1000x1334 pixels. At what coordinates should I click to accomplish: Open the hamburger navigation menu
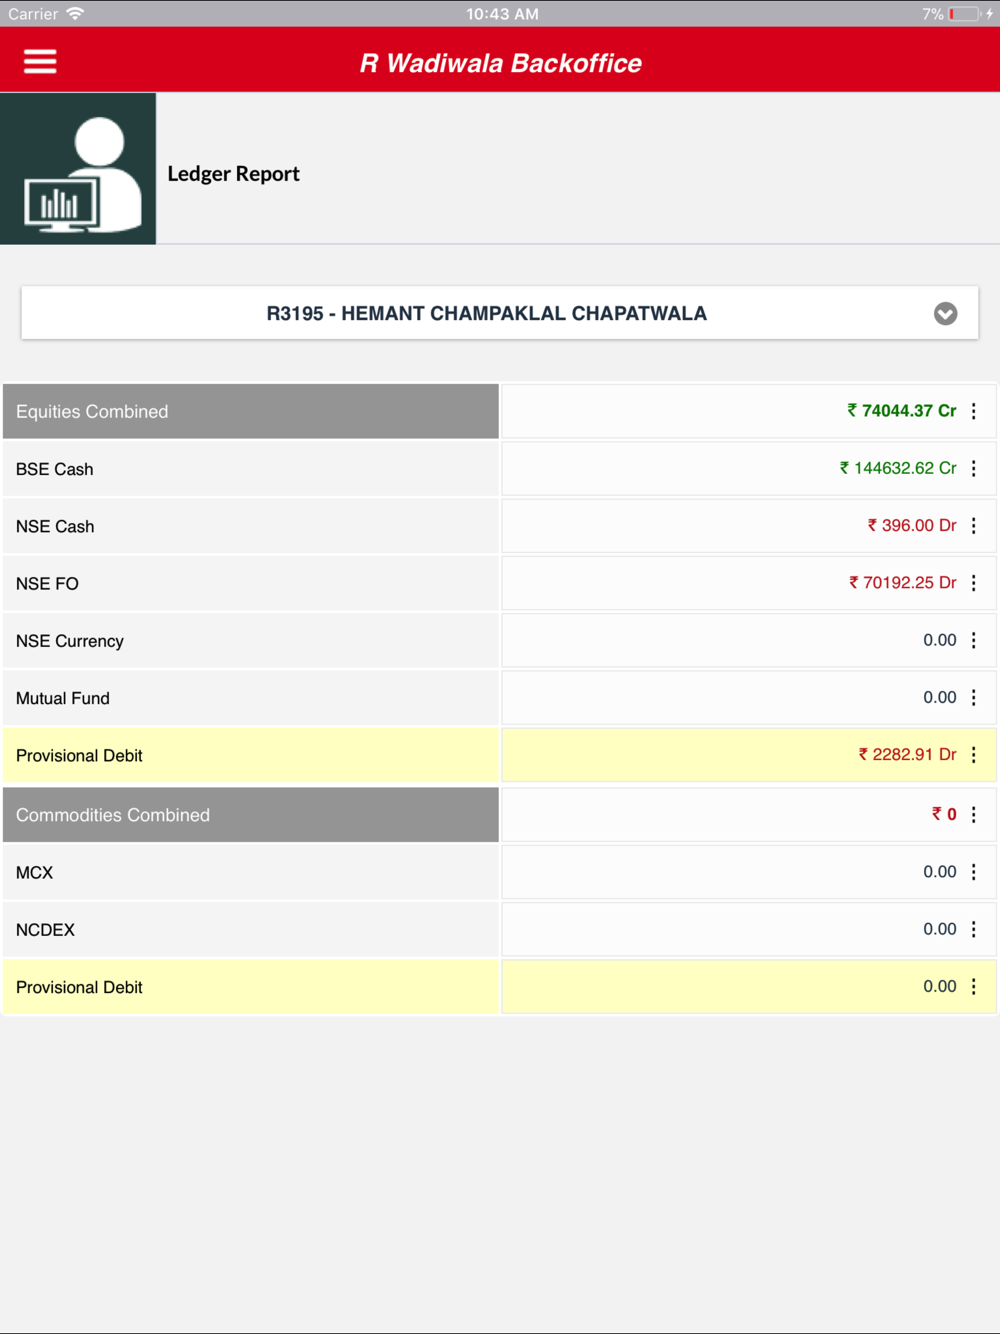point(40,62)
